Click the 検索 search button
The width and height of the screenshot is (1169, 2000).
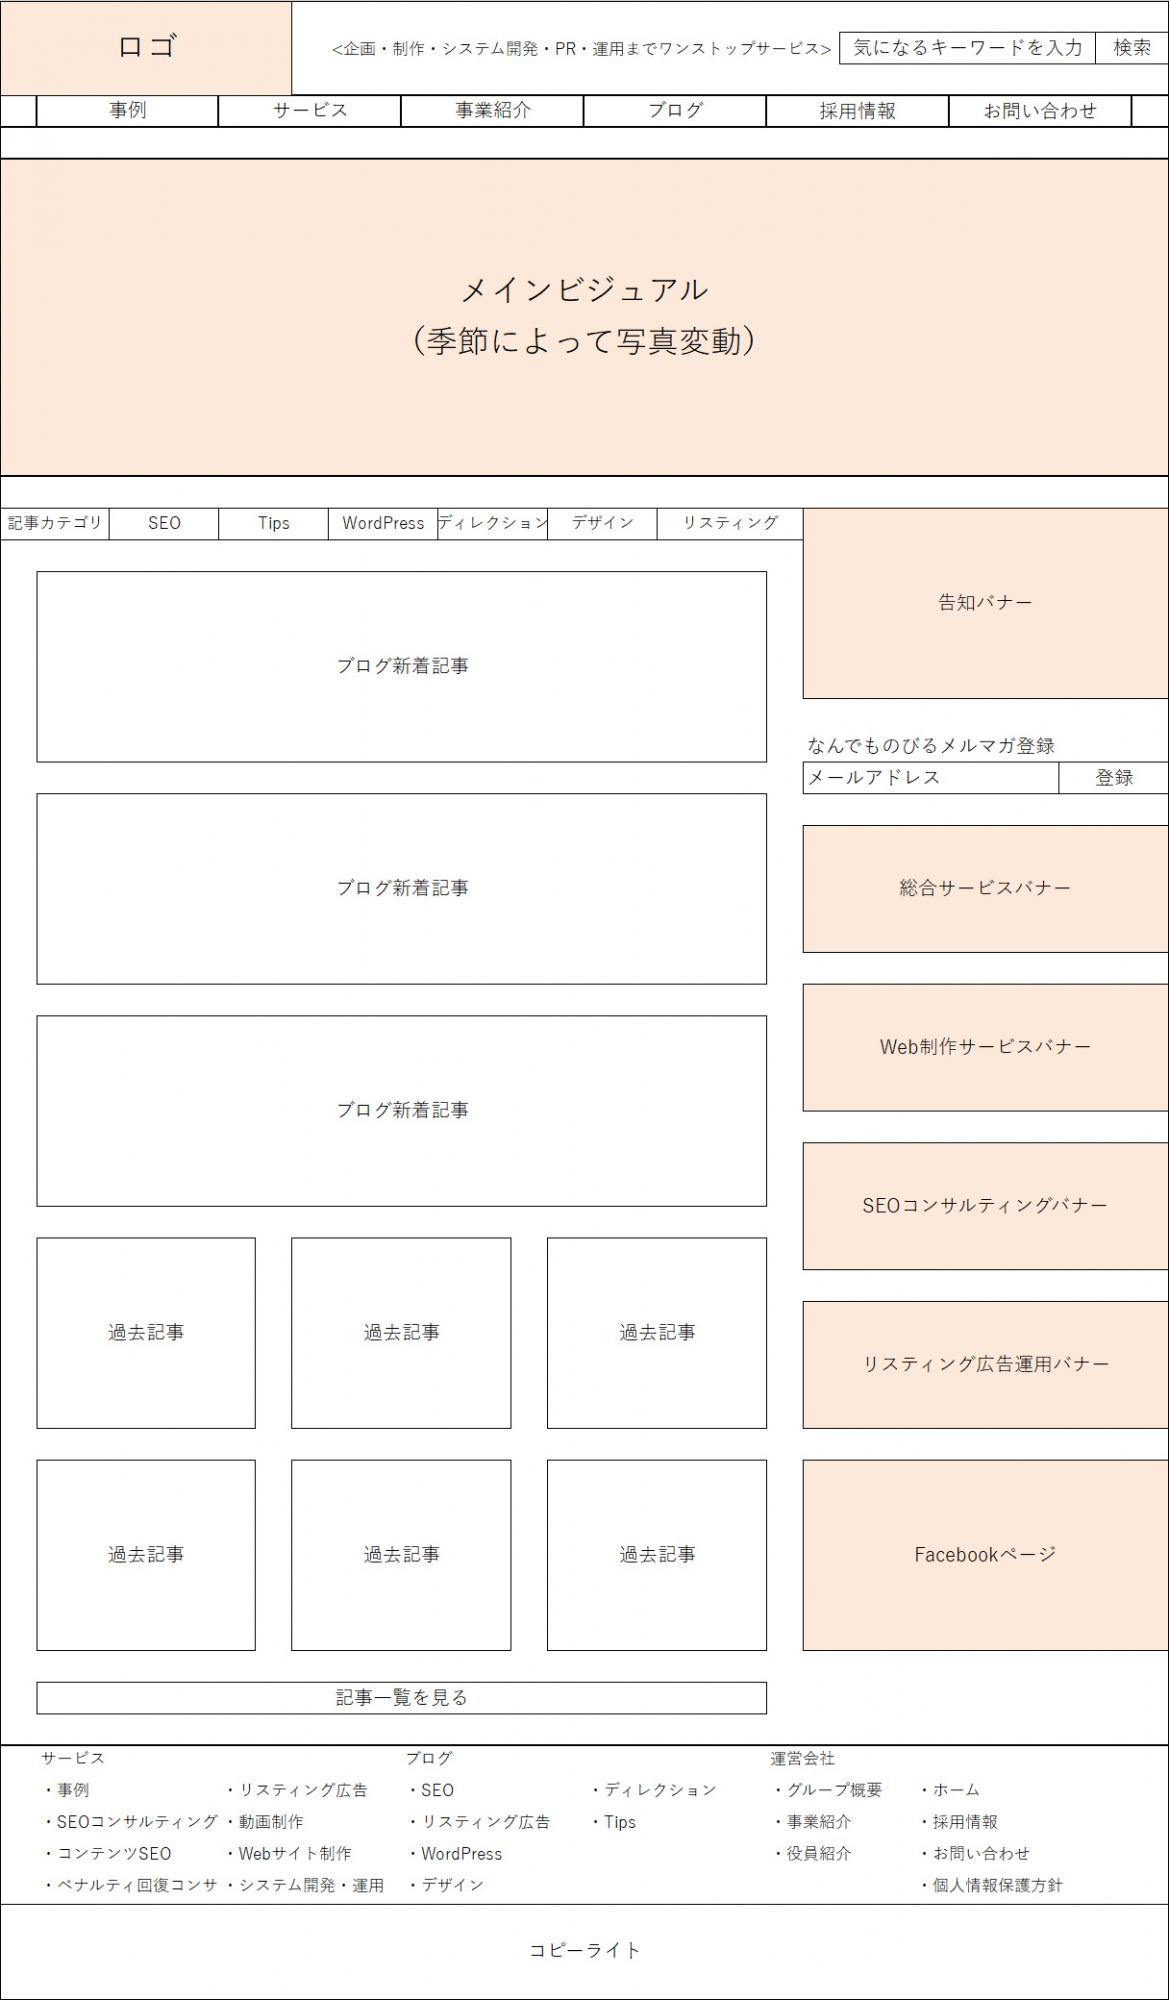coord(1132,48)
